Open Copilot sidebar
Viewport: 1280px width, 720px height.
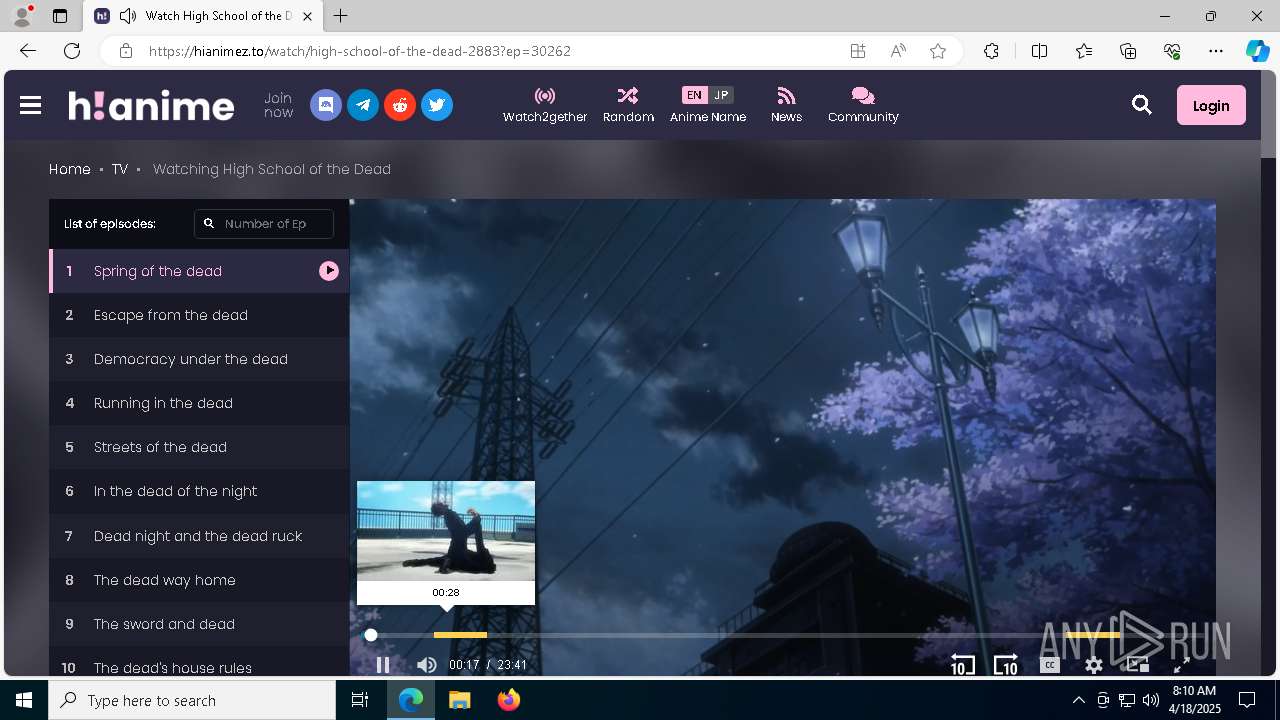point(1257,51)
